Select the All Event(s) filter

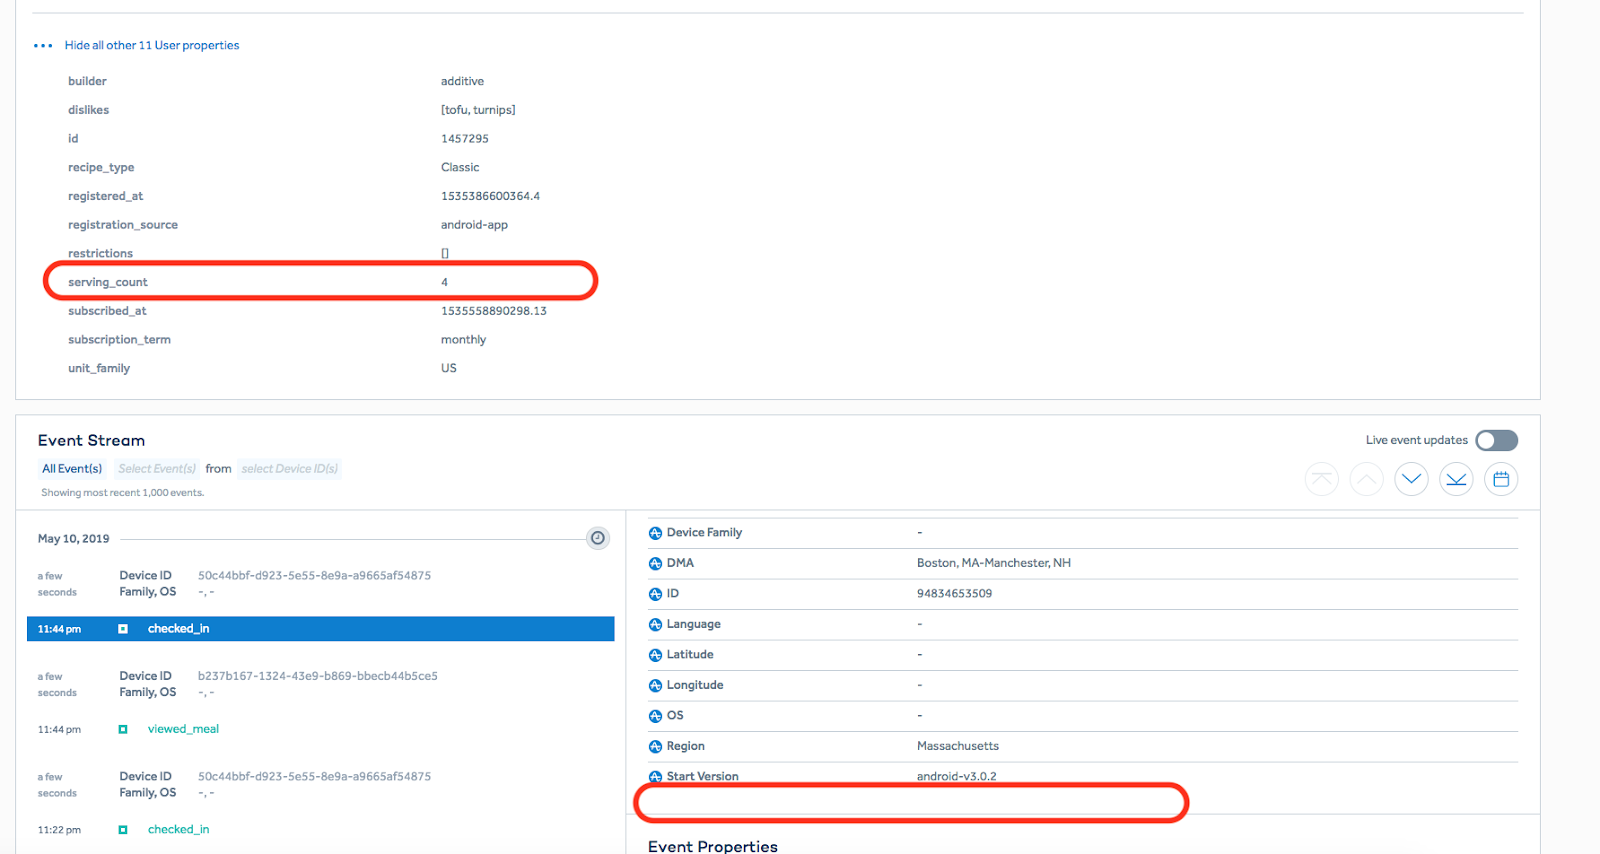[72, 469]
